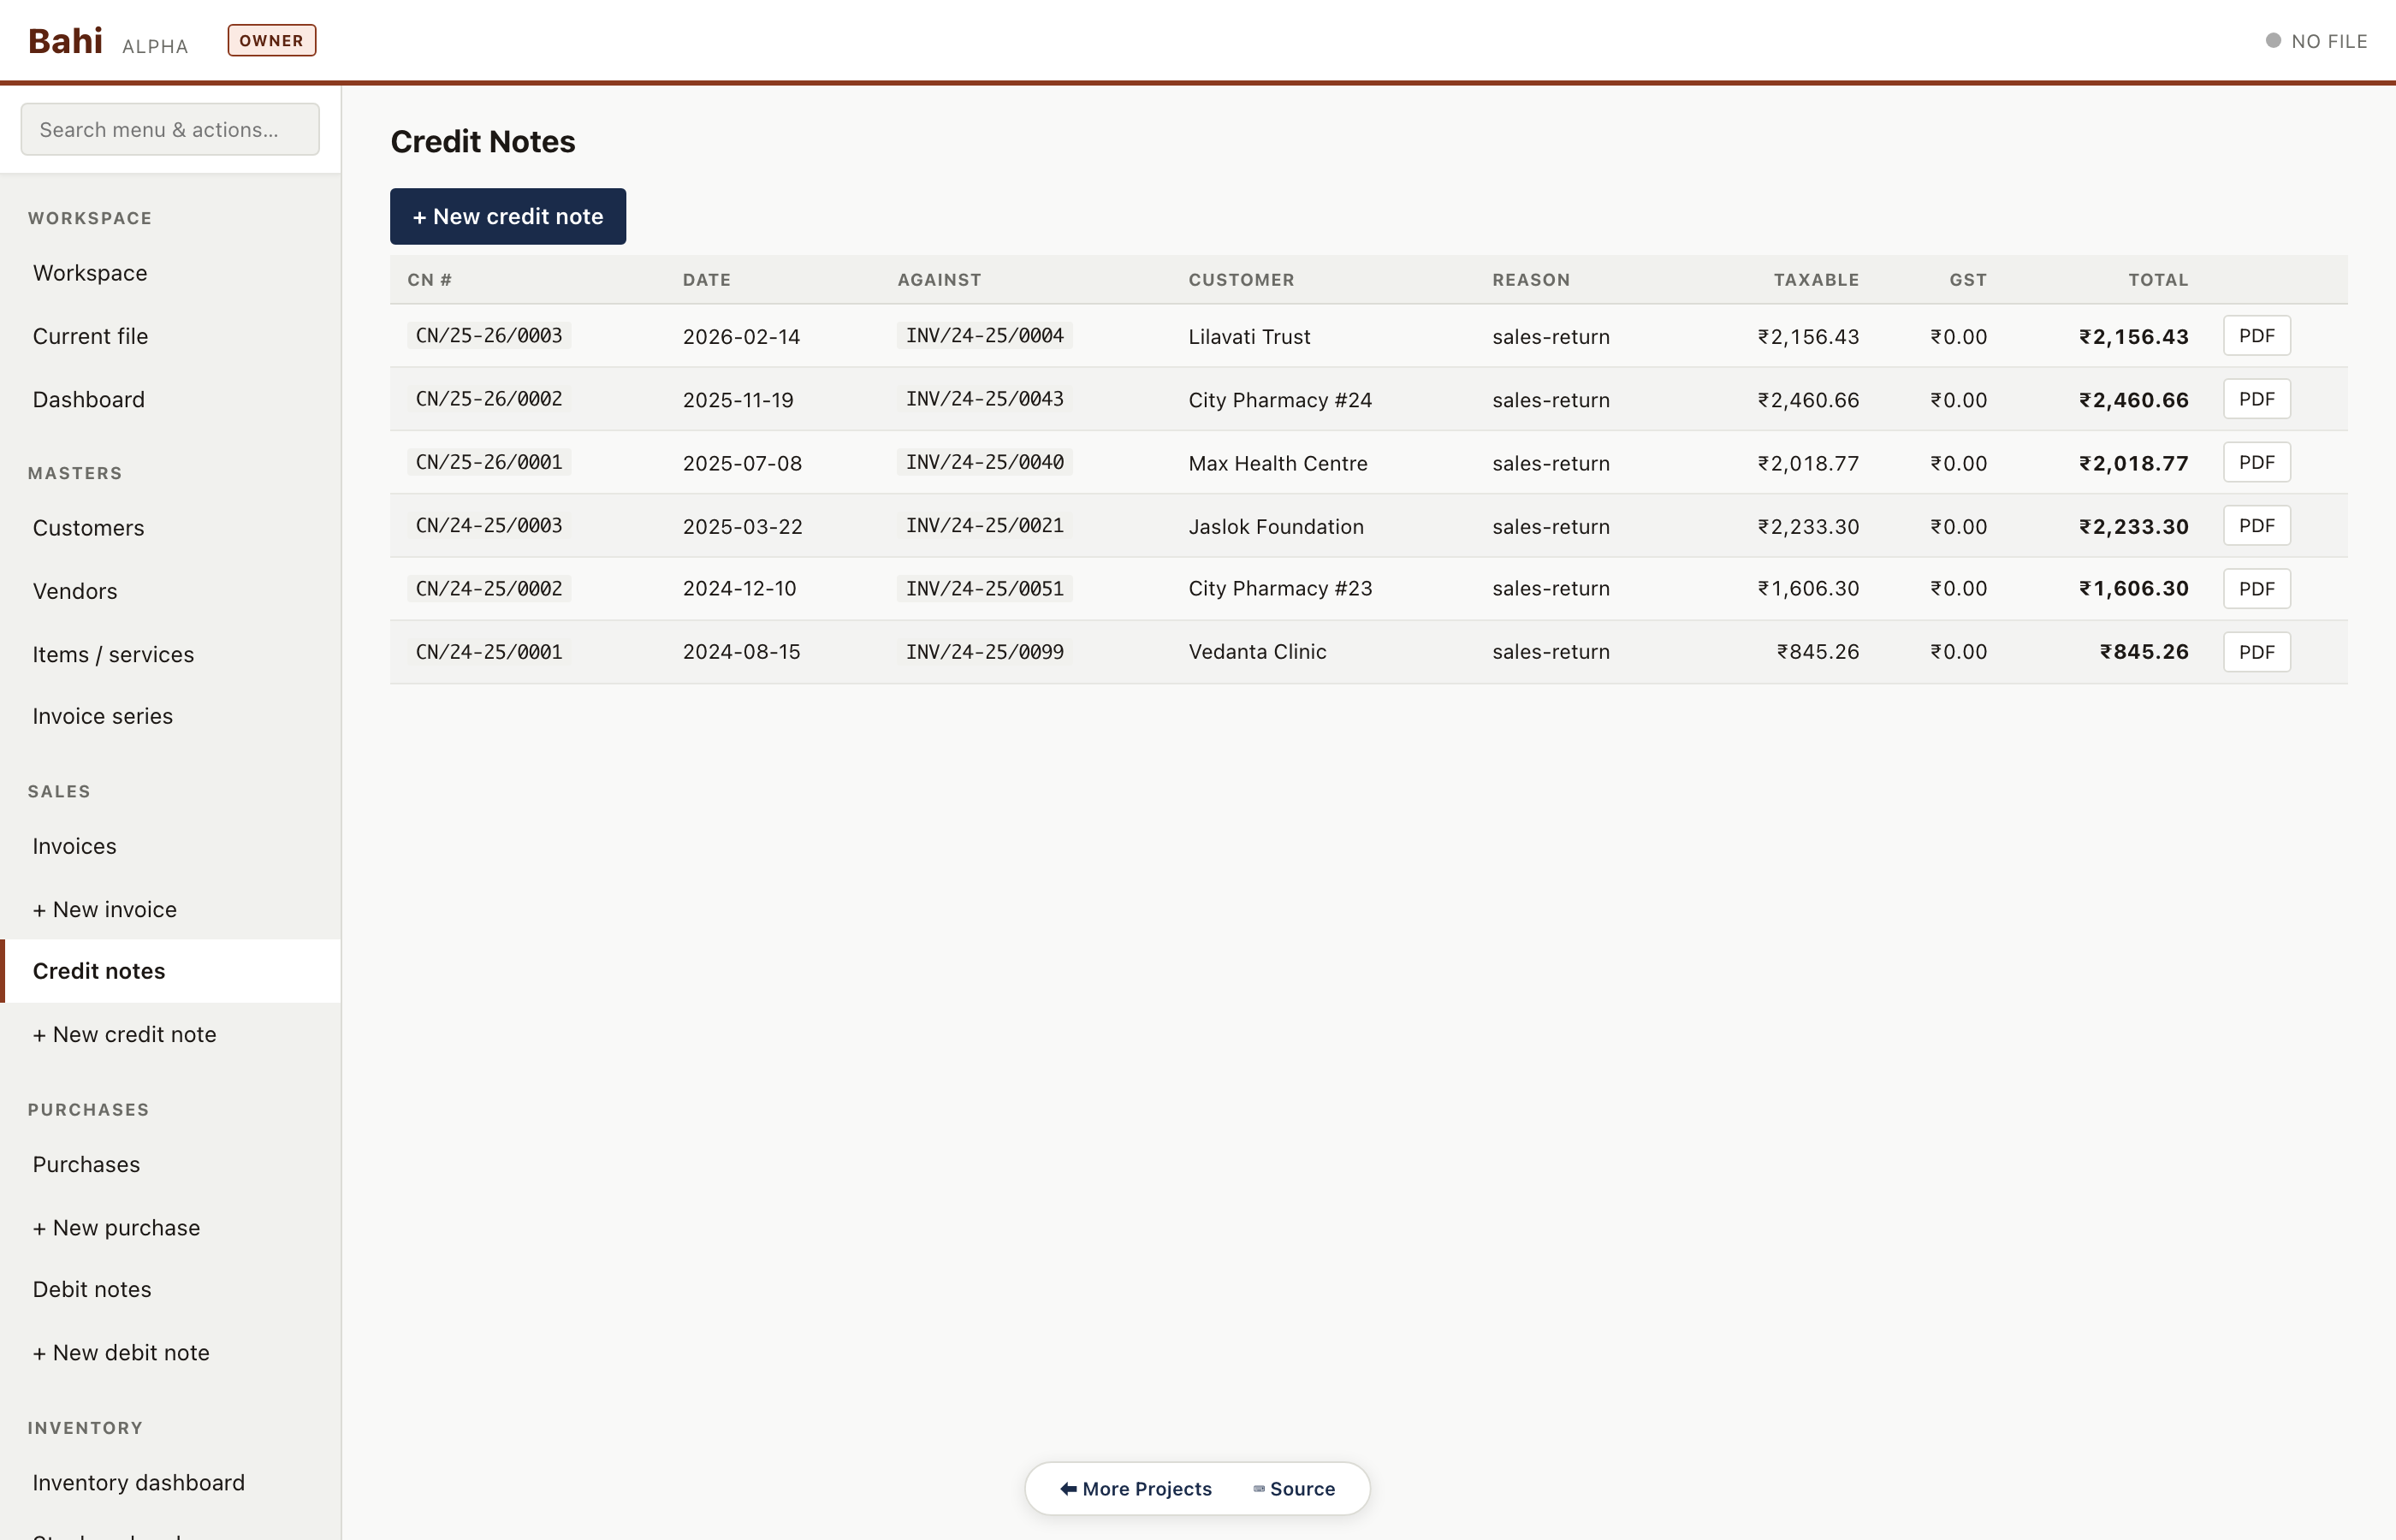This screenshot has width=2396, height=1540.
Task: Click + New invoice in sidebar
Action: (105, 909)
